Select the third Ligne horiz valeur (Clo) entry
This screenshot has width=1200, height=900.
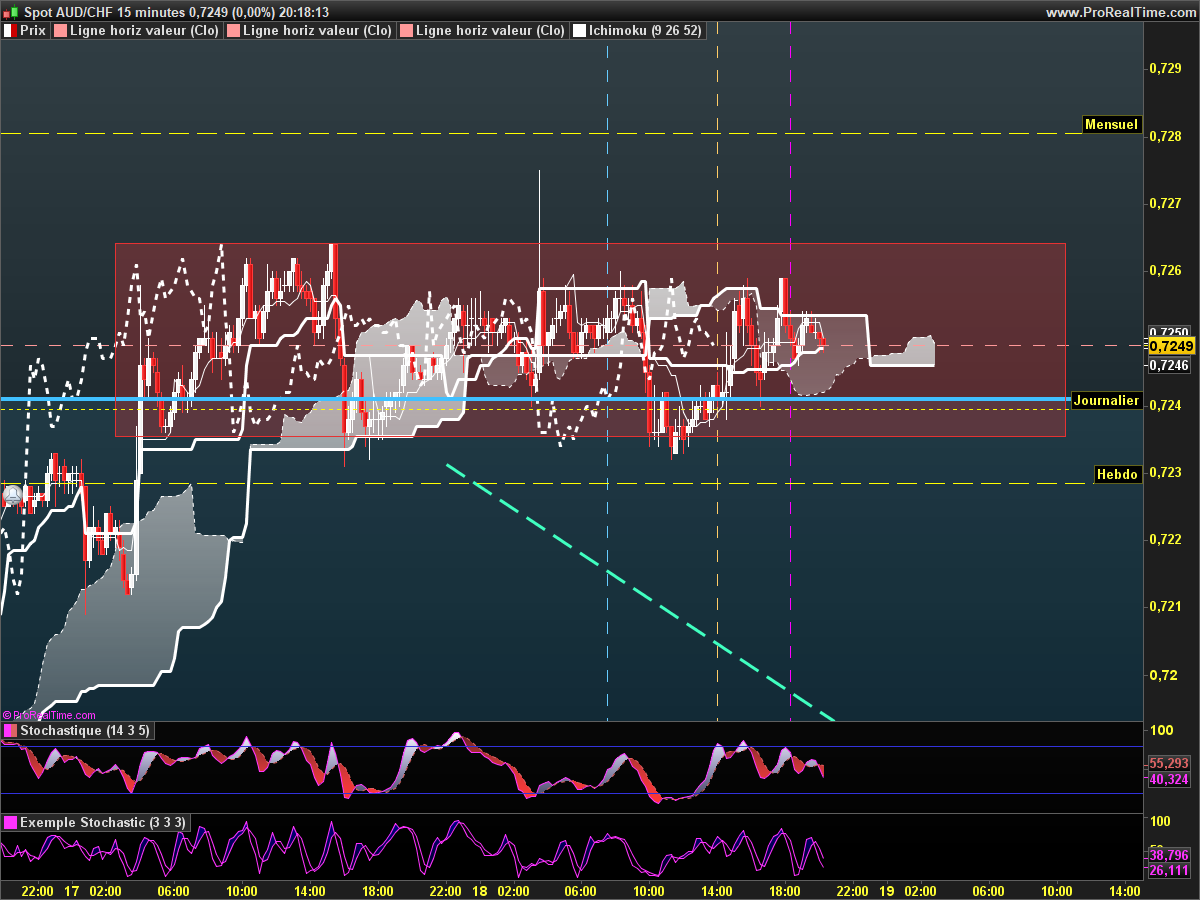point(482,31)
